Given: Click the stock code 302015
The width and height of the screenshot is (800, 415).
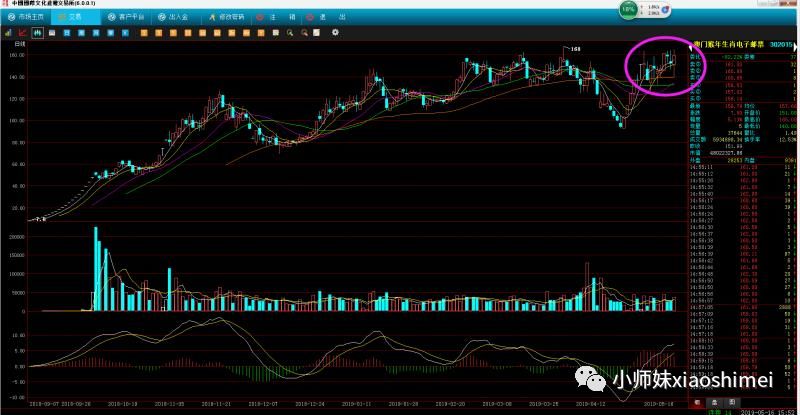Looking at the screenshot, I should pos(781,45).
